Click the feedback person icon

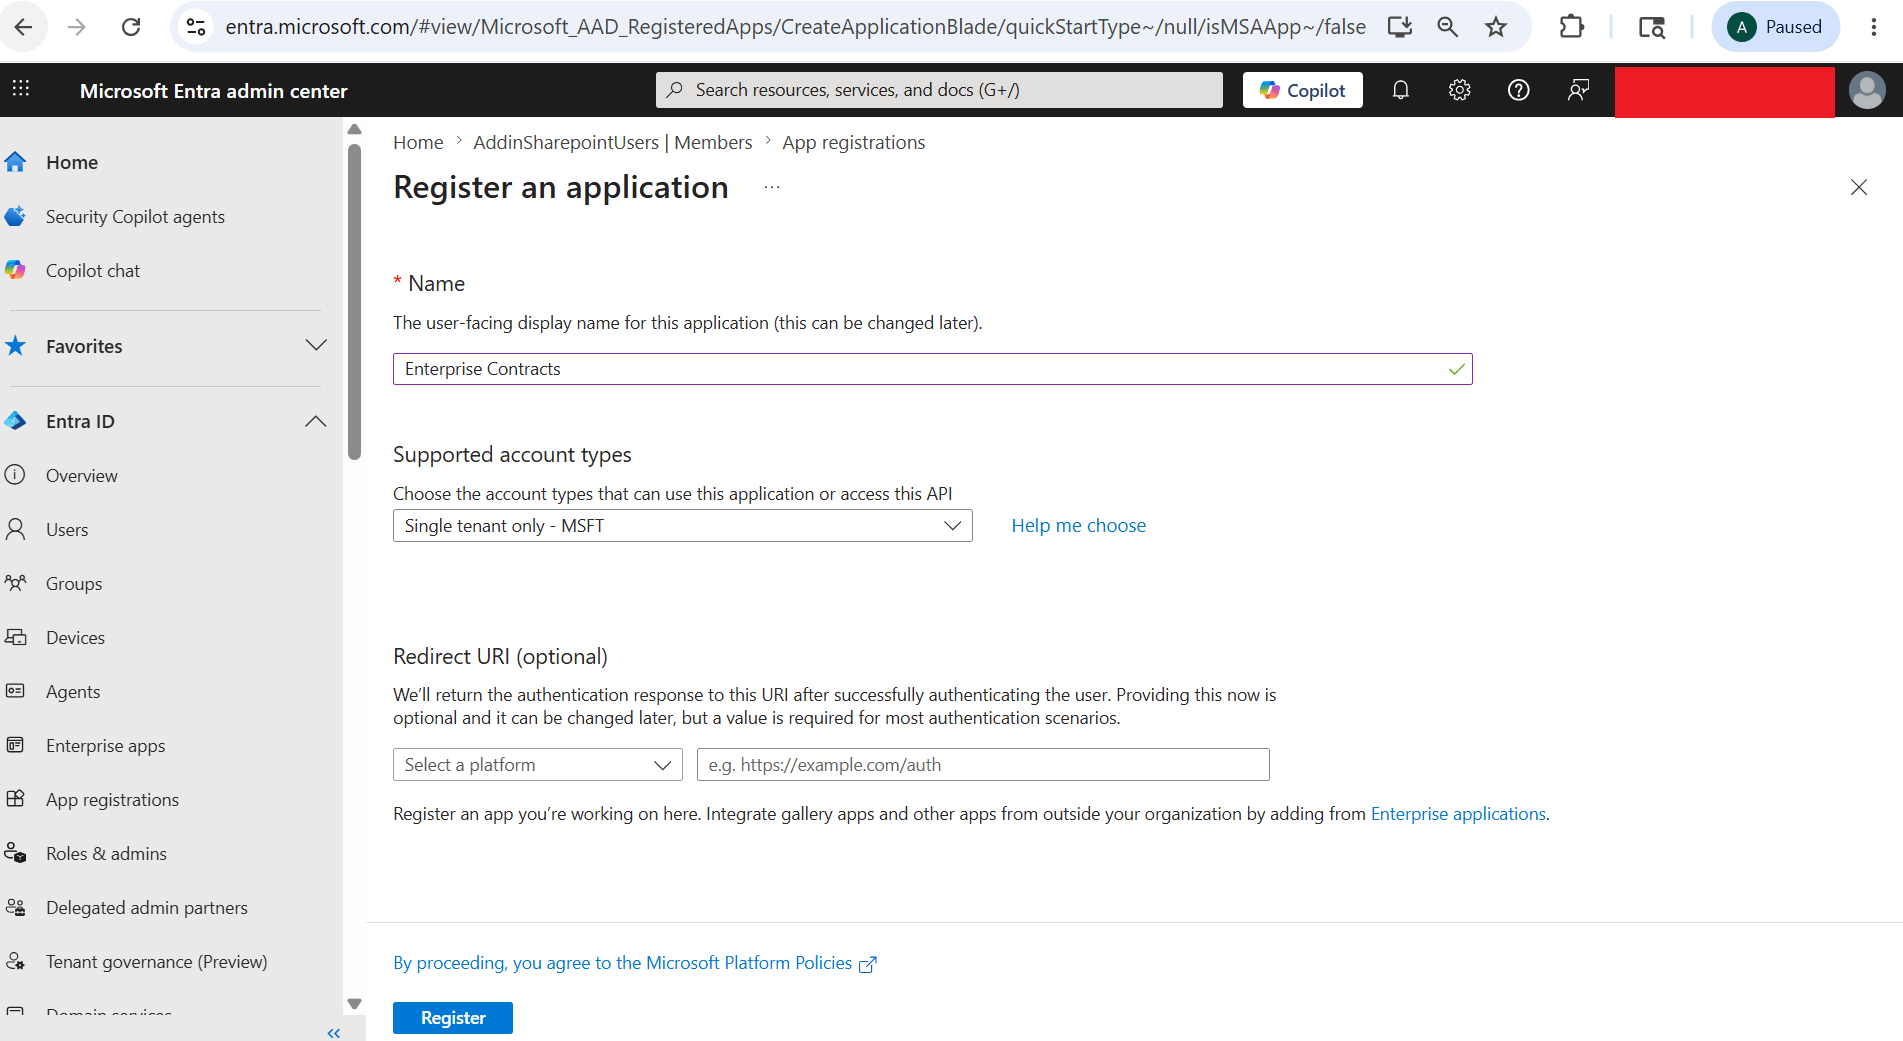click(x=1578, y=90)
